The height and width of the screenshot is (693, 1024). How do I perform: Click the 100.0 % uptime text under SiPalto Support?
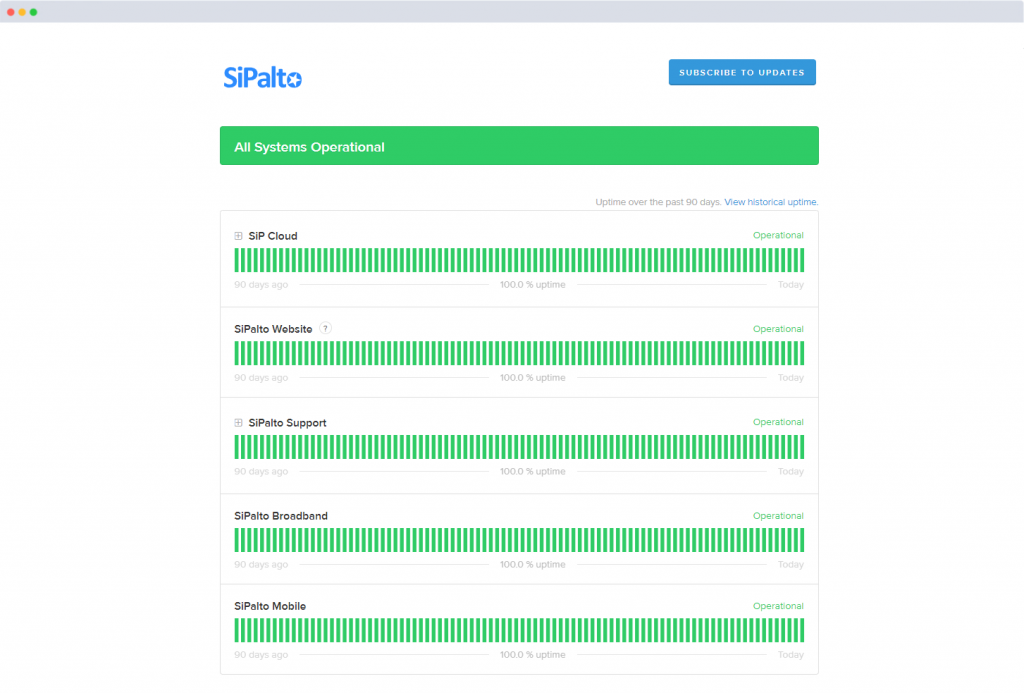534,470
